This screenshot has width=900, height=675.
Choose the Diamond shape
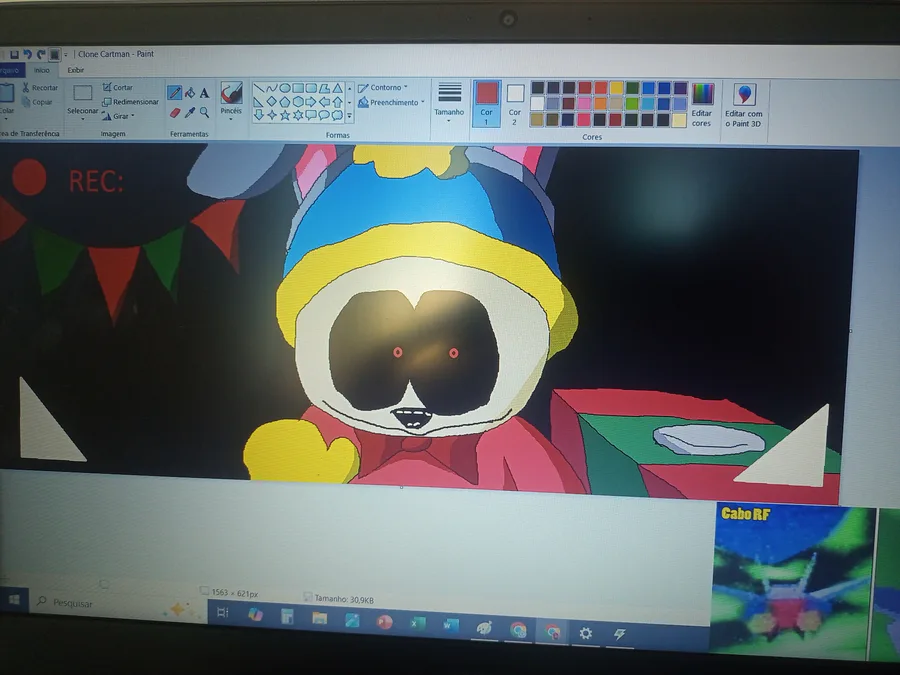click(x=271, y=102)
